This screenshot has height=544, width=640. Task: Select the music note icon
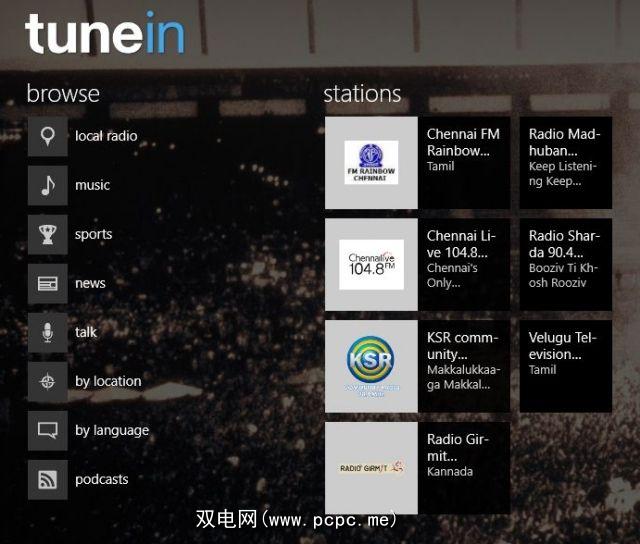(x=48, y=185)
